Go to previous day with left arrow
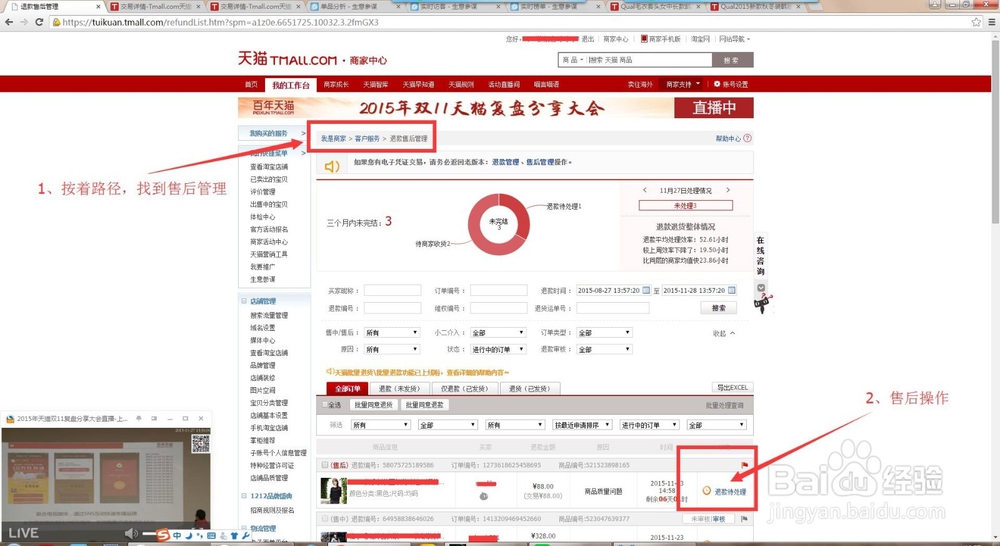Screen dimensions: 1000x546 [x=645, y=190]
